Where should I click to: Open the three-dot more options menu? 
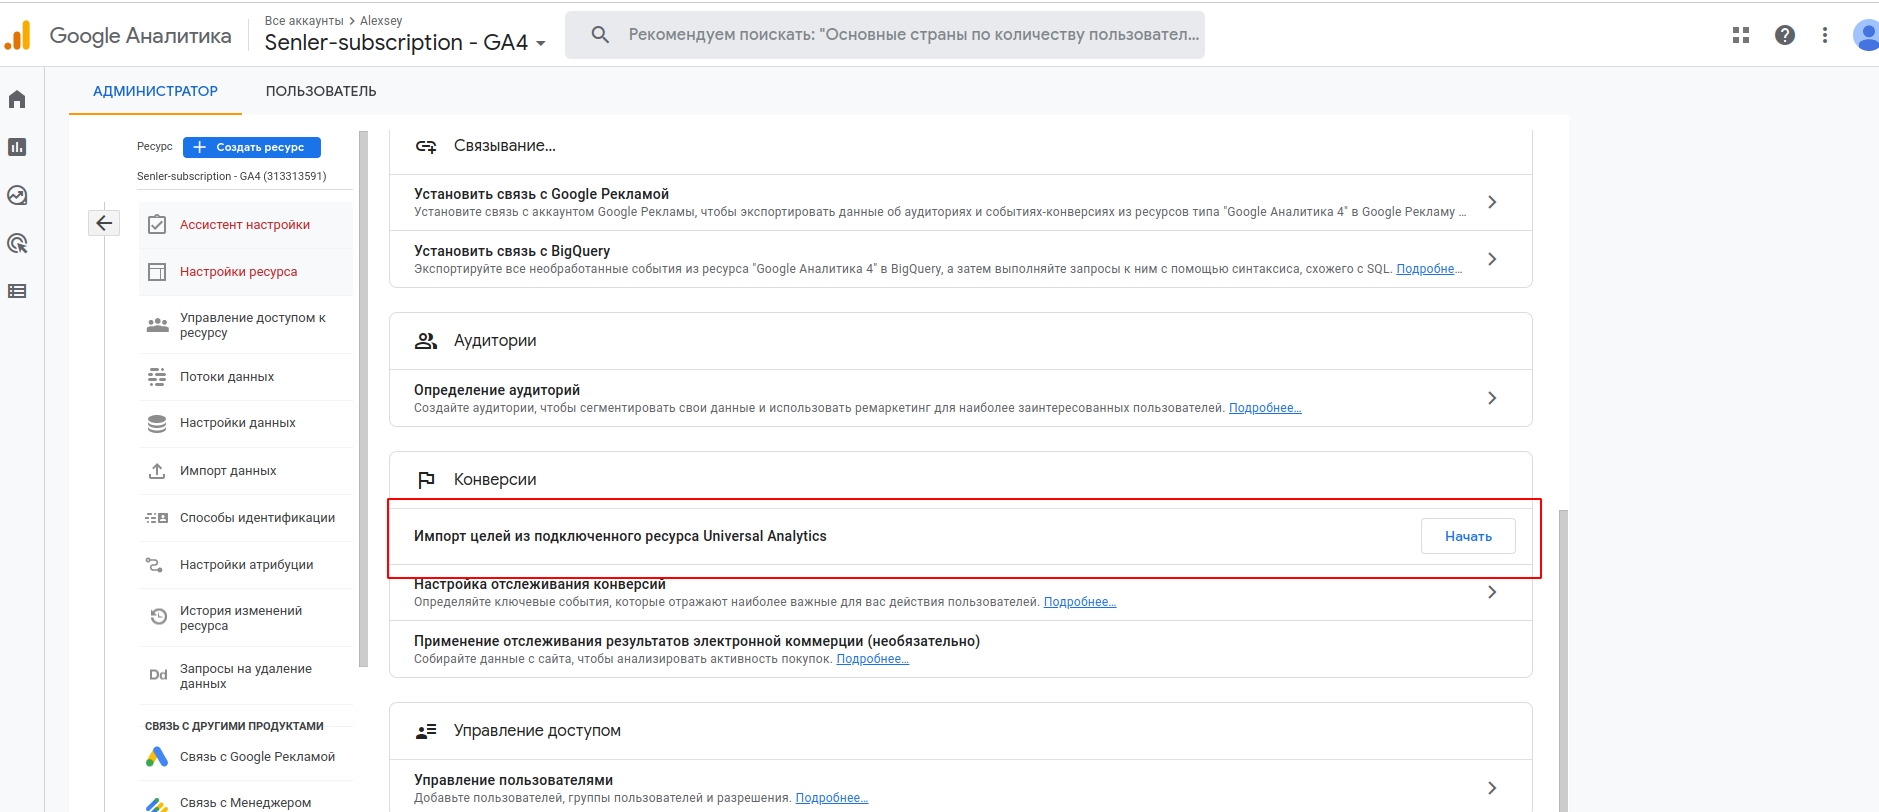(x=1825, y=35)
